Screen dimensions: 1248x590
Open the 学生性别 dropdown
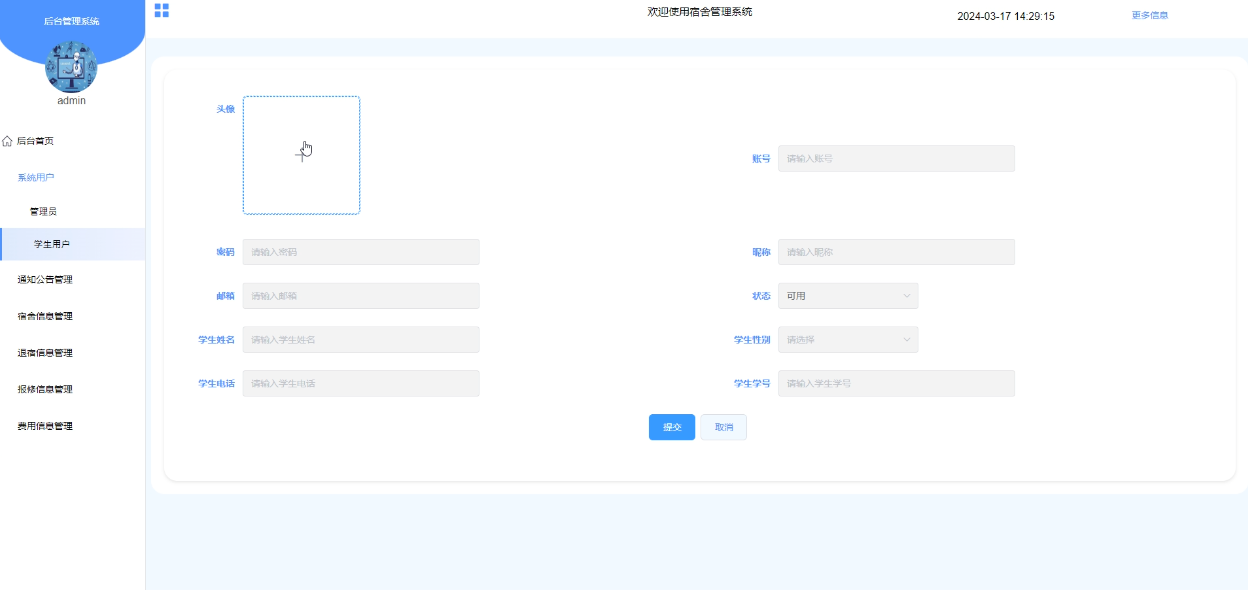coord(848,340)
